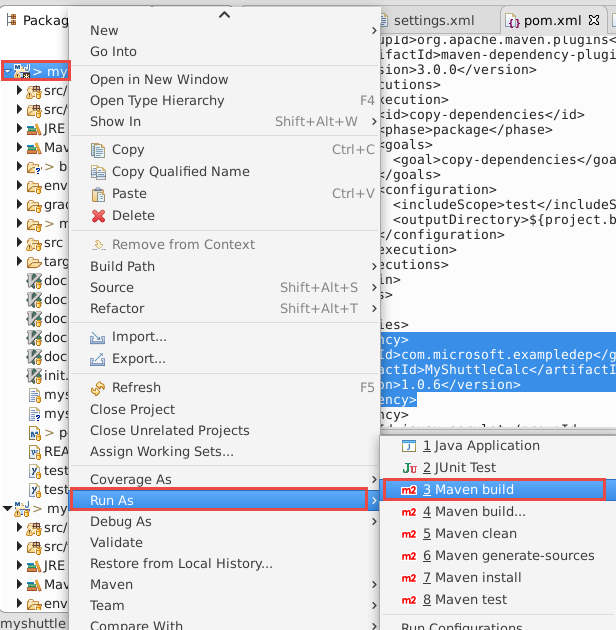This screenshot has height=630, width=616.
Task: Click the Copy Qualified Name icon
Action: [x=98, y=172]
